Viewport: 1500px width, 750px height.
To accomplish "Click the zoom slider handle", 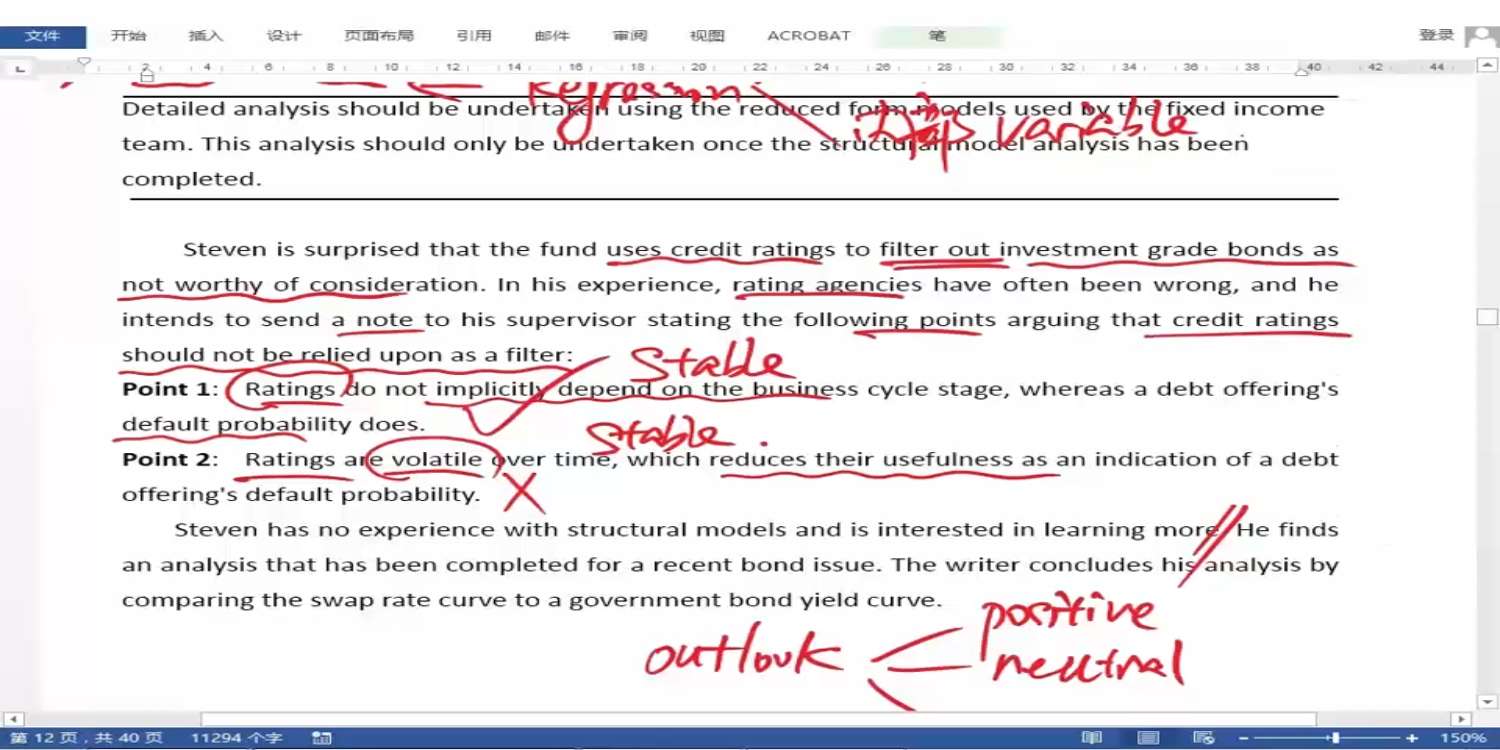I will pyautogui.click(x=1335, y=738).
